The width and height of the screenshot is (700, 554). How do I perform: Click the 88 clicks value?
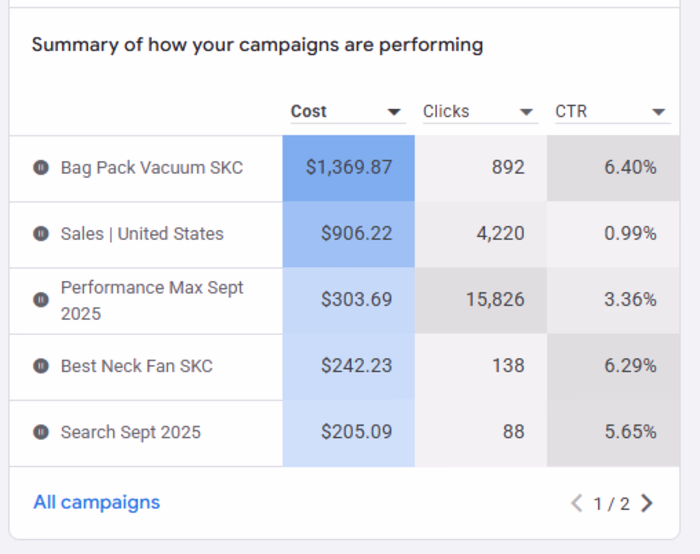coord(513,432)
